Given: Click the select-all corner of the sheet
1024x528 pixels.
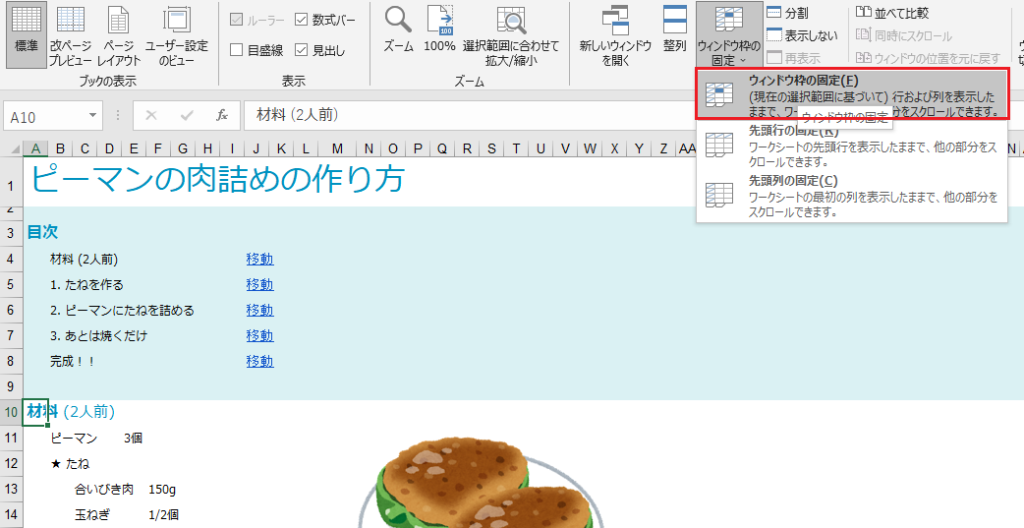Looking at the screenshot, I should tap(12, 148).
